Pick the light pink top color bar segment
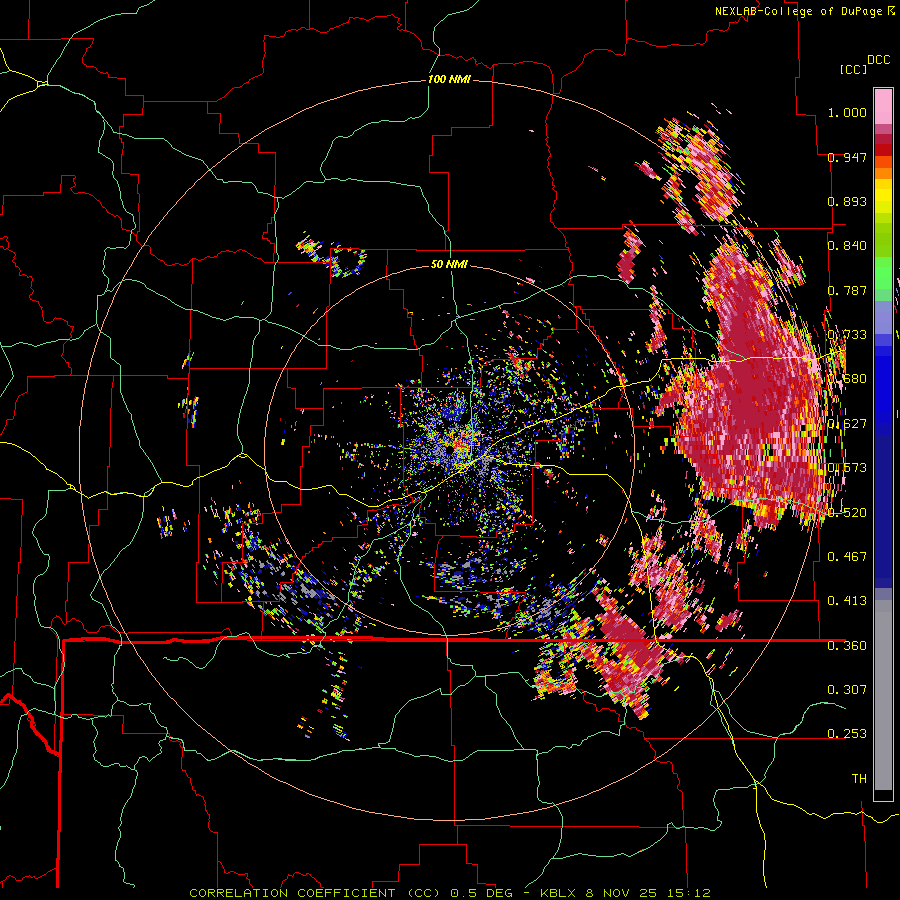This screenshot has width=900, height=900. pos(883,106)
